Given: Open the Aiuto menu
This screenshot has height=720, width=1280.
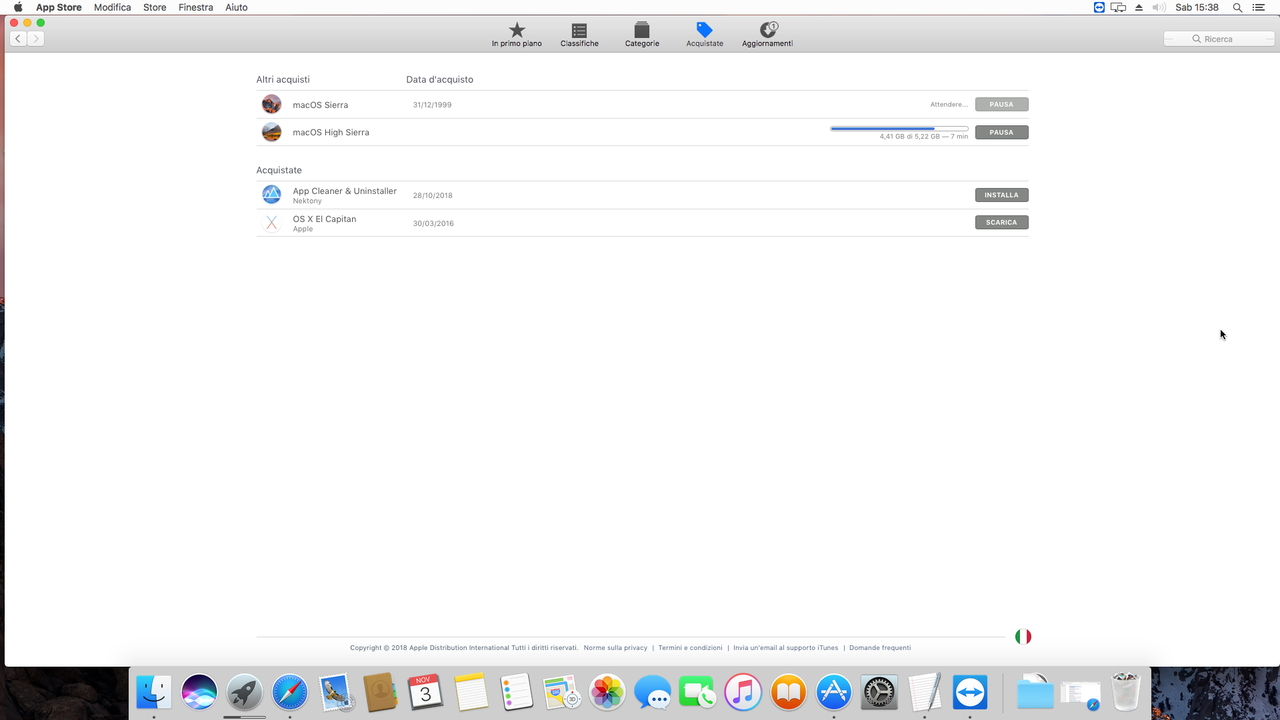Looking at the screenshot, I should point(236,7).
